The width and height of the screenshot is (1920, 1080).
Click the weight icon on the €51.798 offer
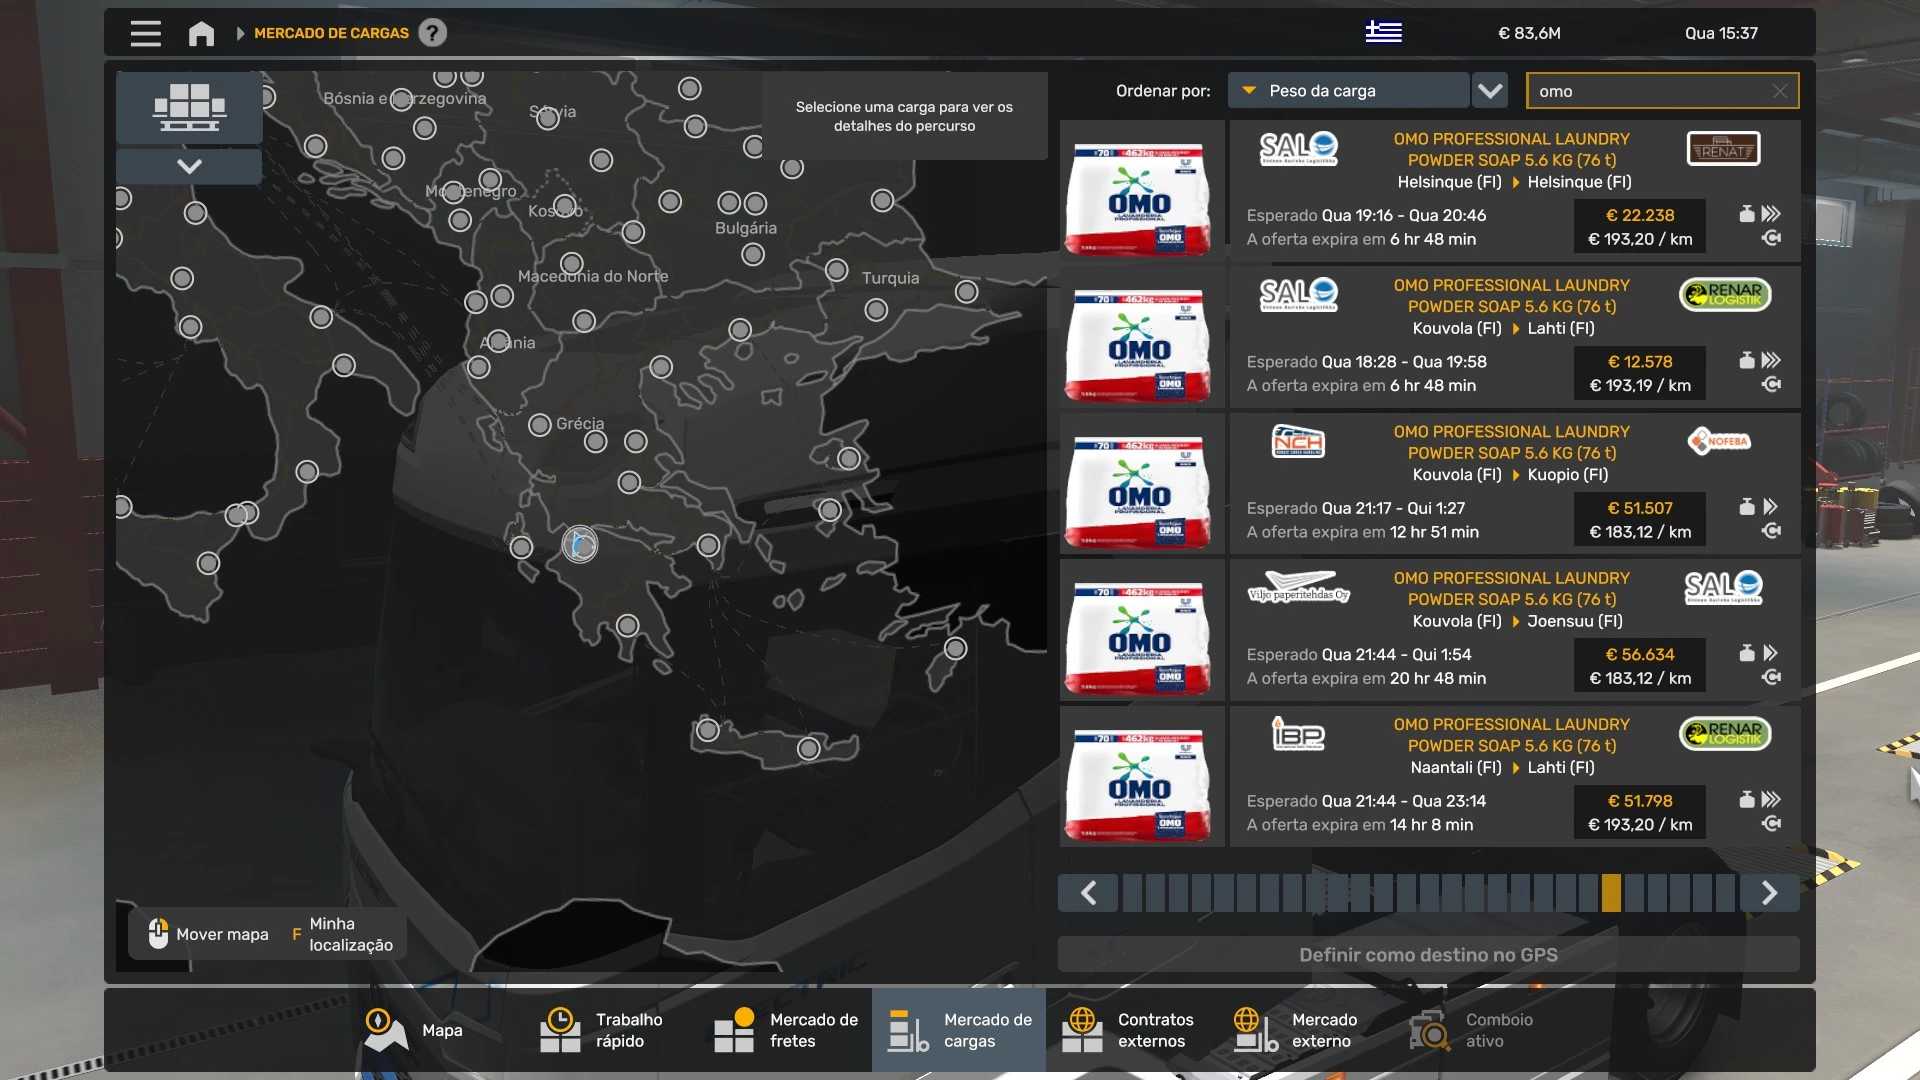1747,799
